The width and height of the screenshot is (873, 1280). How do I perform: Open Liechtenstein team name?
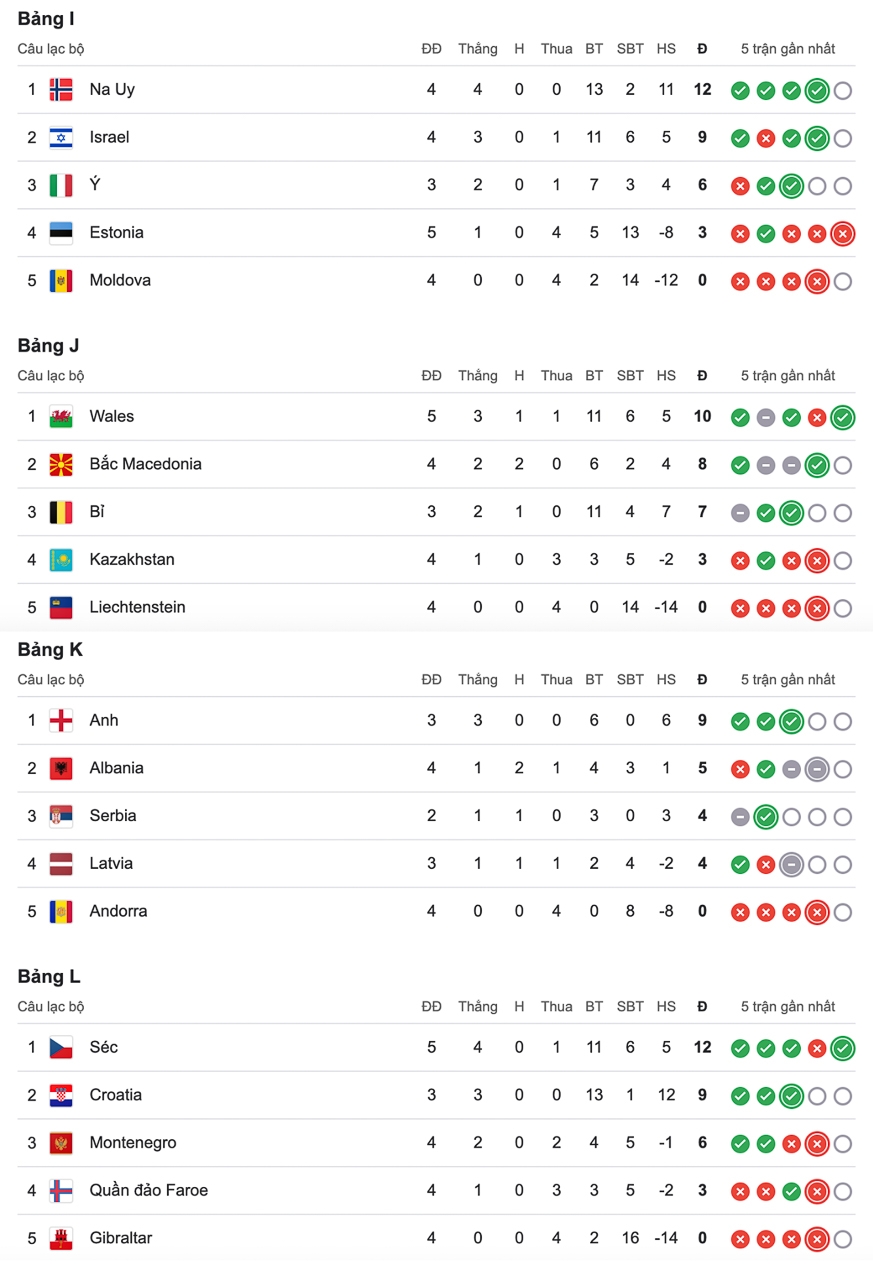click(137, 607)
